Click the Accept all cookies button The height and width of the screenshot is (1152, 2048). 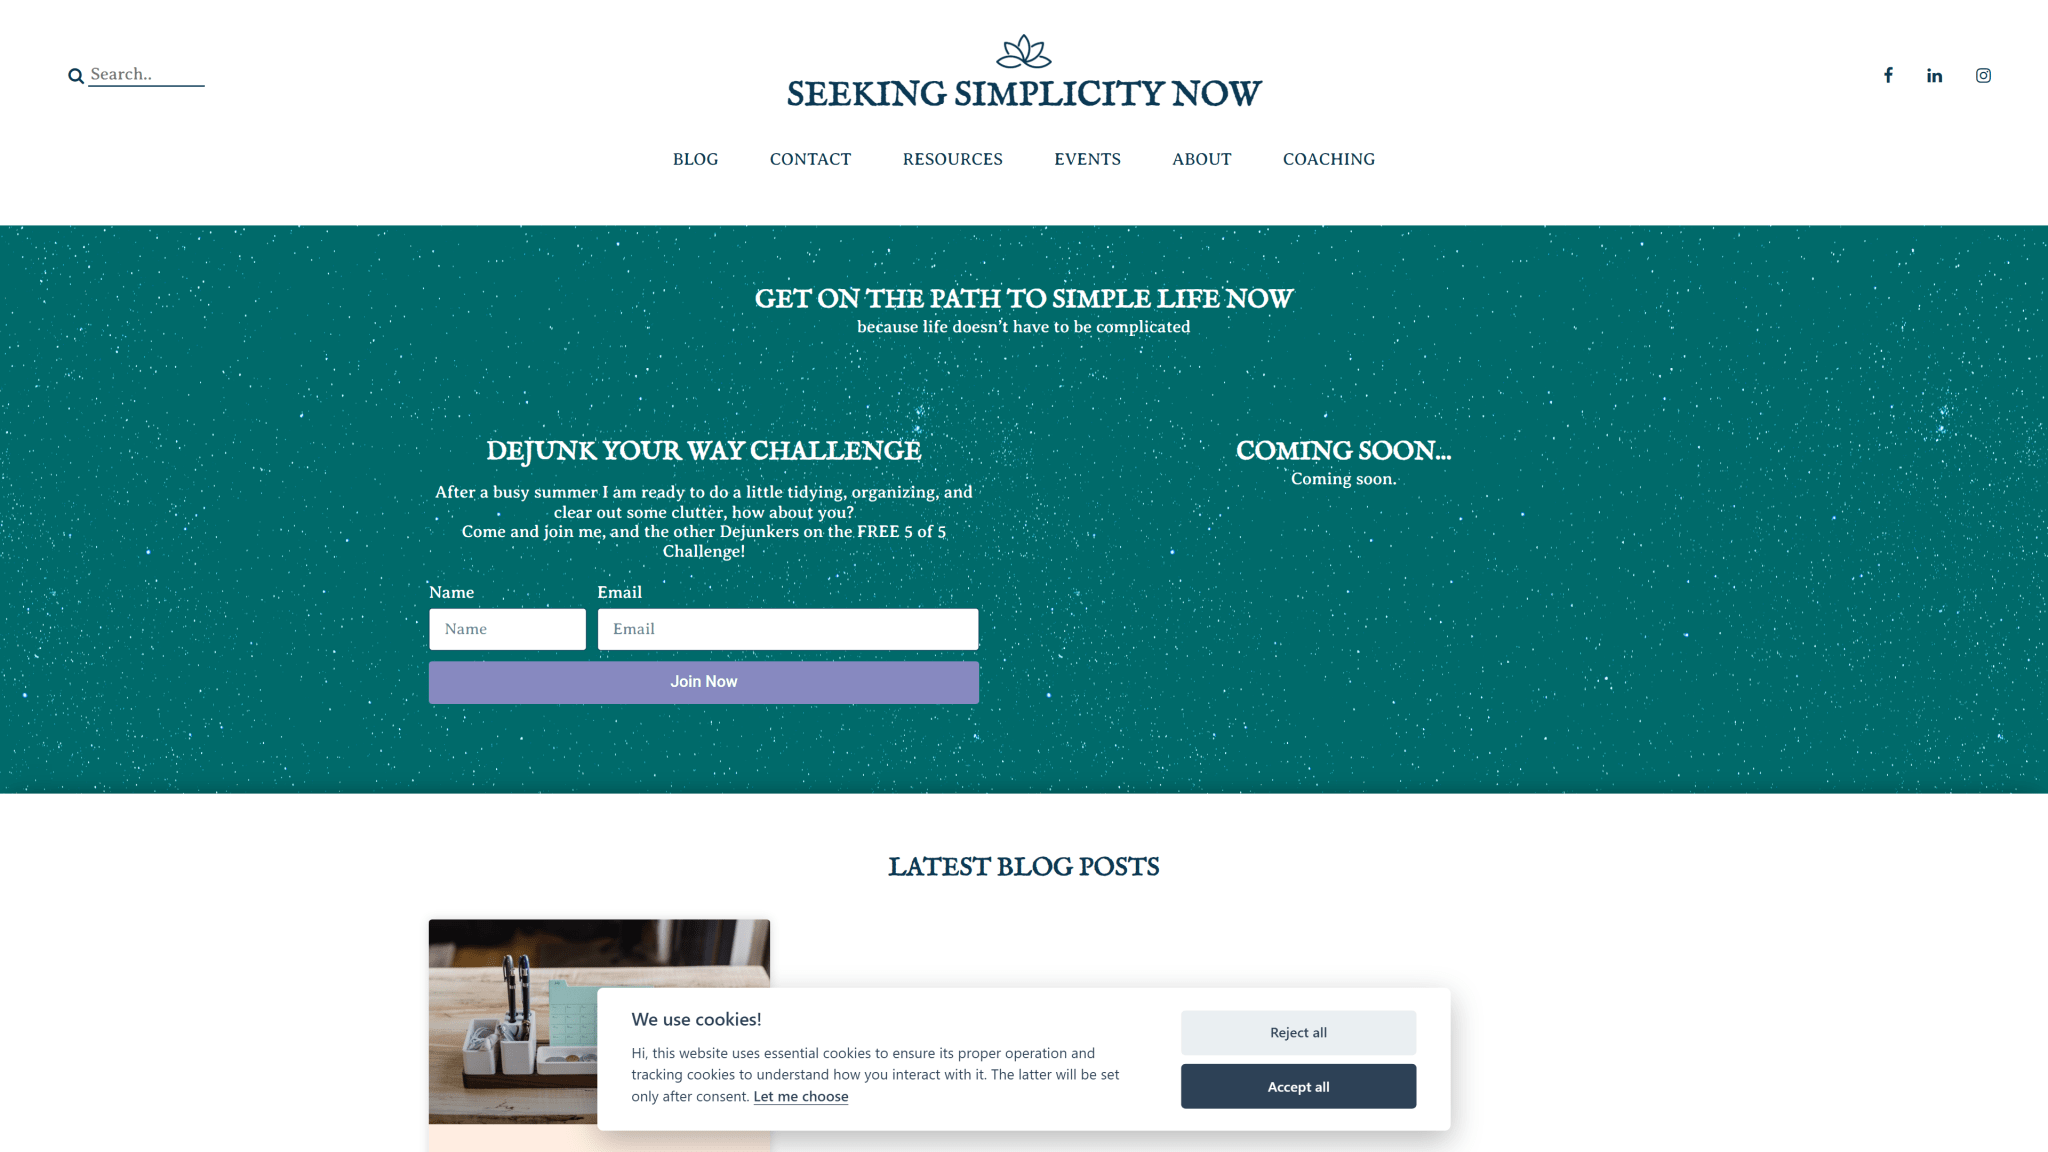1298,1084
